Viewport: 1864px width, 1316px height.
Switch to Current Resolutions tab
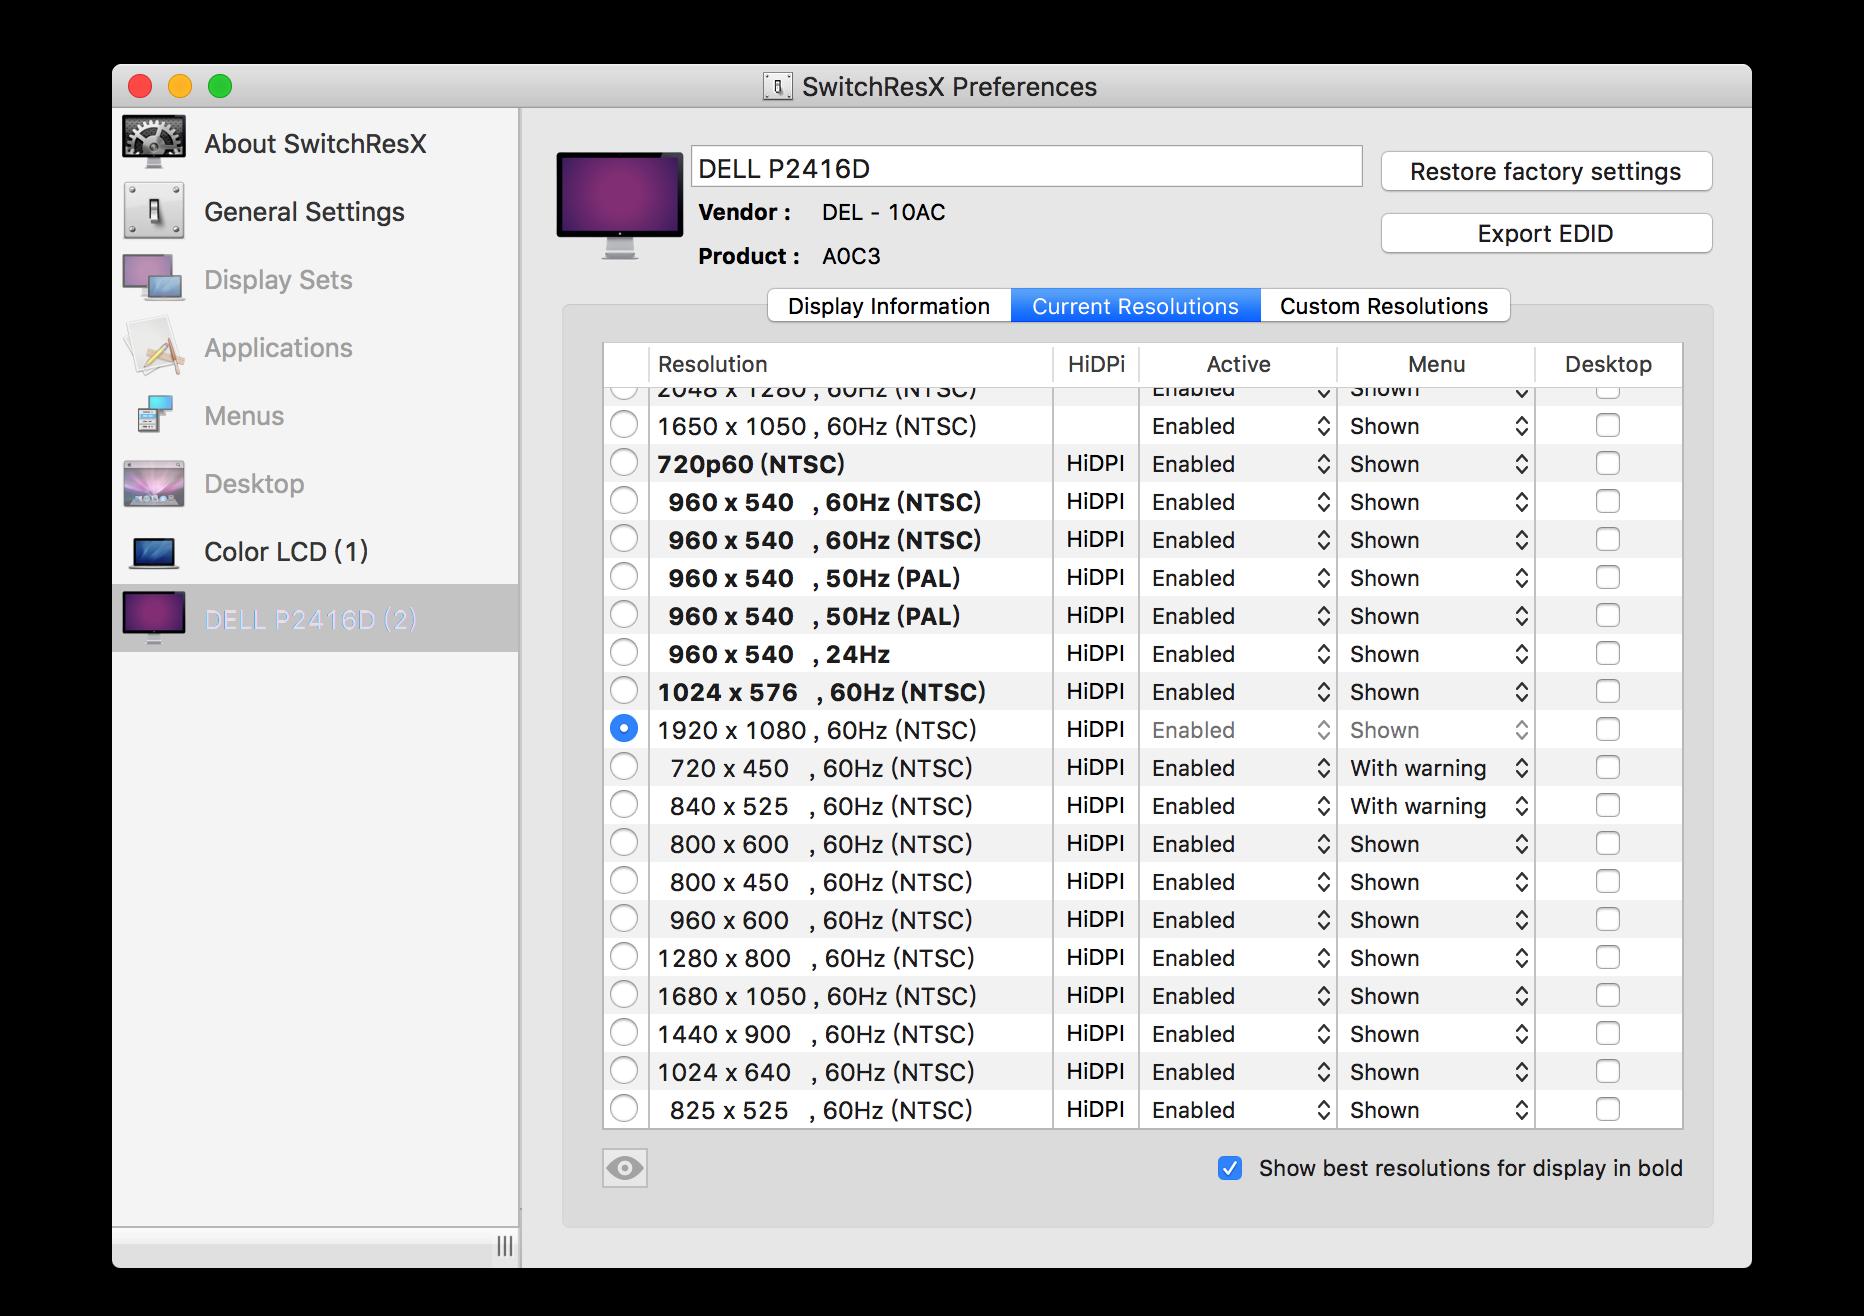(x=1135, y=306)
